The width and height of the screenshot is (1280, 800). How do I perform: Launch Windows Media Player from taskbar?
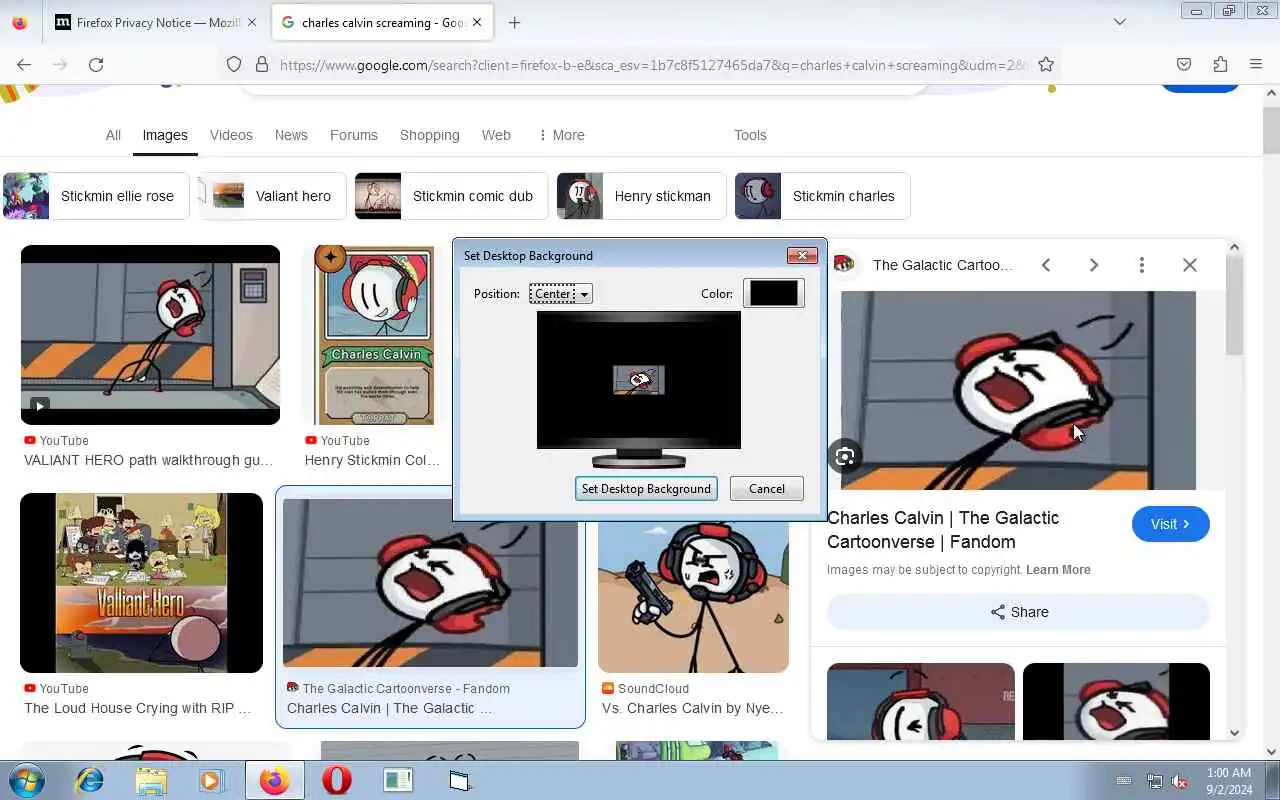(x=212, y=780)
